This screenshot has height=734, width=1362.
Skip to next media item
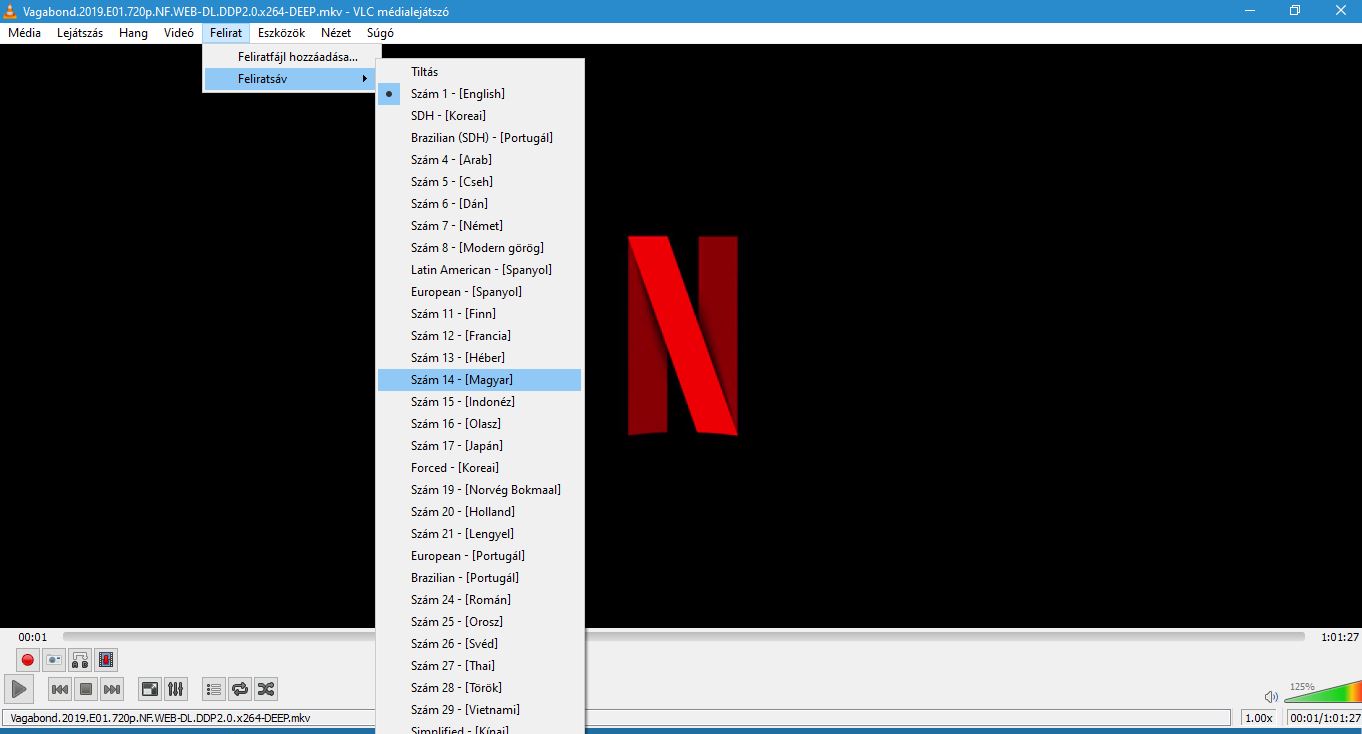coord(112,689)
